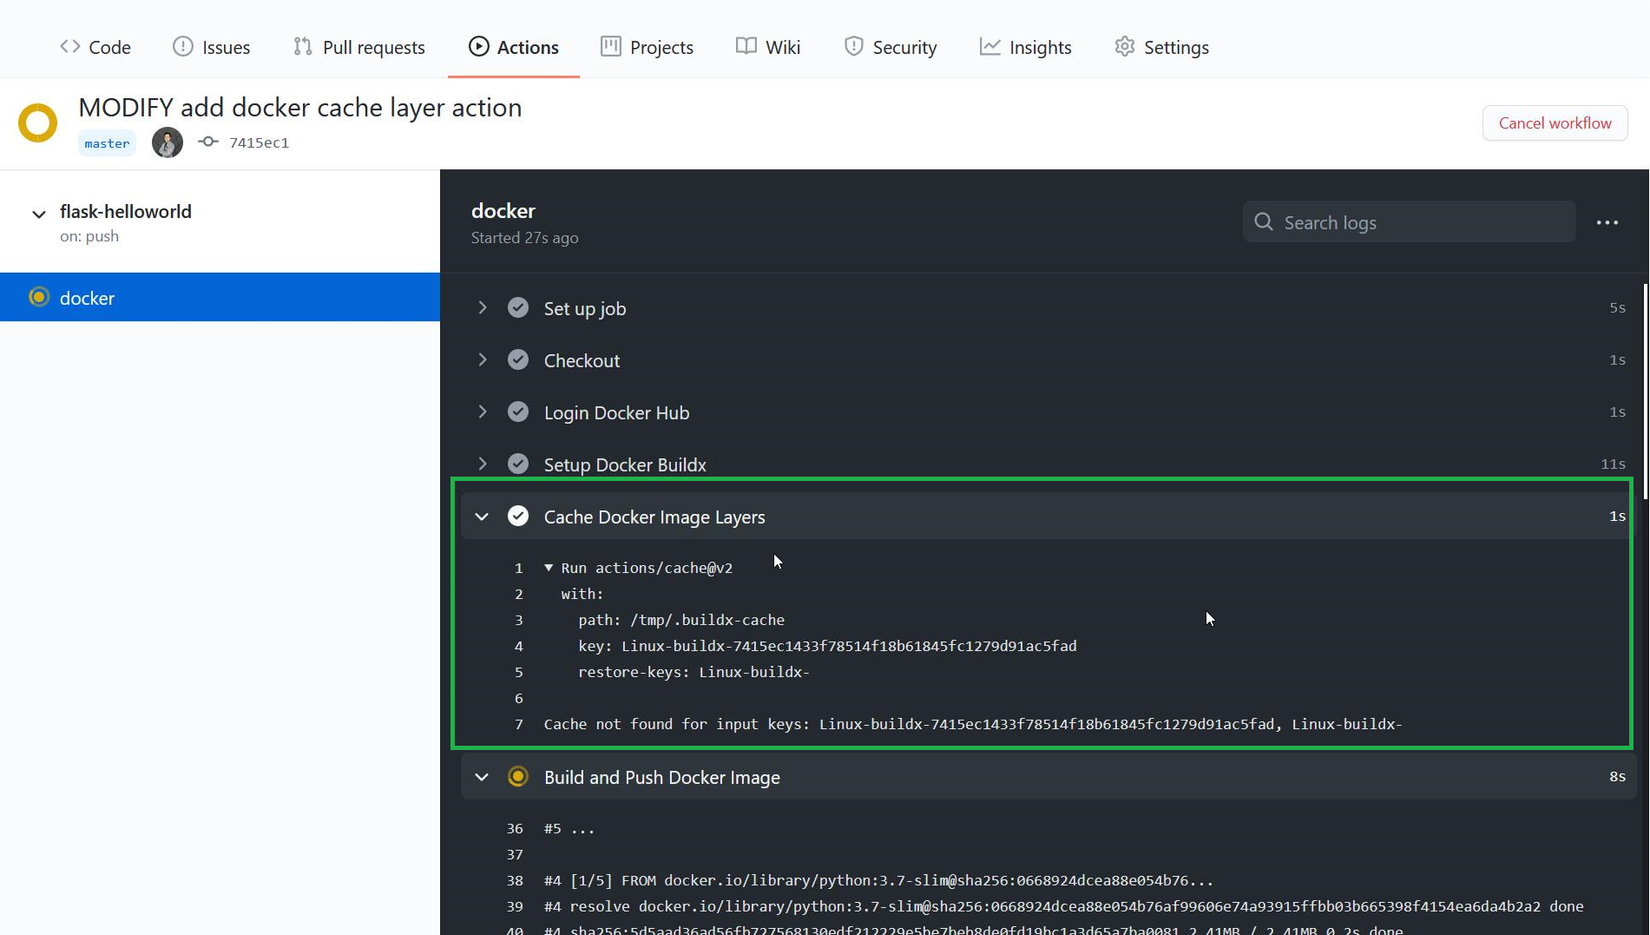Click the master branch label
This screenshot has width=1650, height=935.
[107, 143]
